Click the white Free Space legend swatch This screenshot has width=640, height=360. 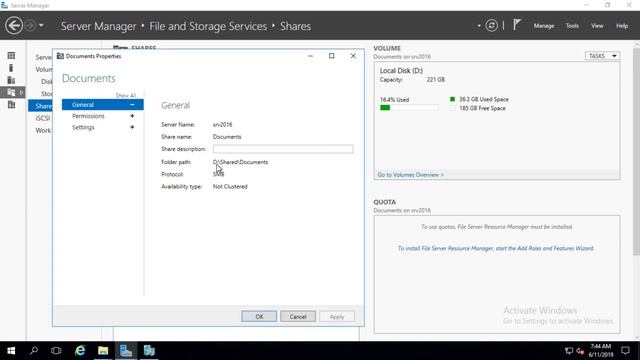(452, 108)
